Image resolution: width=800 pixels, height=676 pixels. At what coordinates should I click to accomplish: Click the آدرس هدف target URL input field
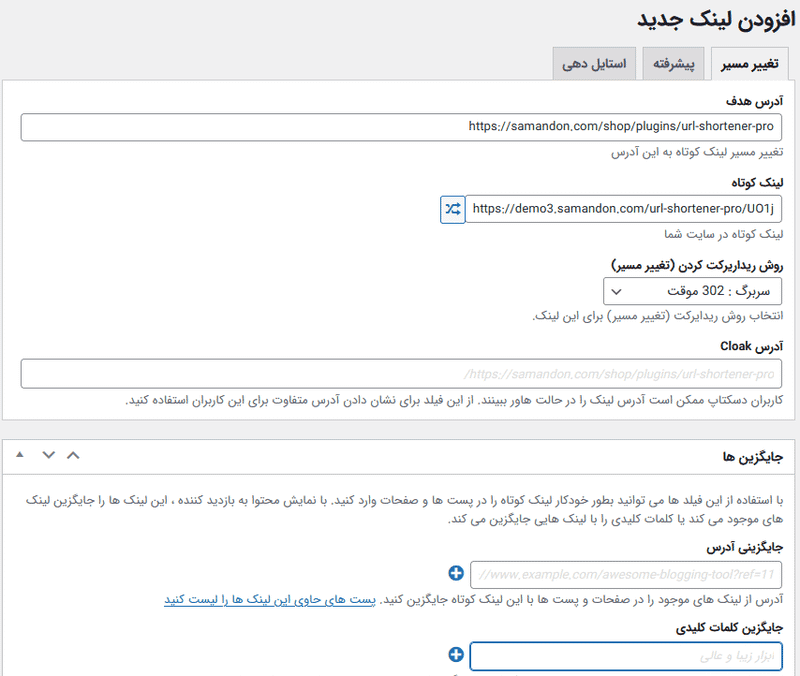pos(401,127)
